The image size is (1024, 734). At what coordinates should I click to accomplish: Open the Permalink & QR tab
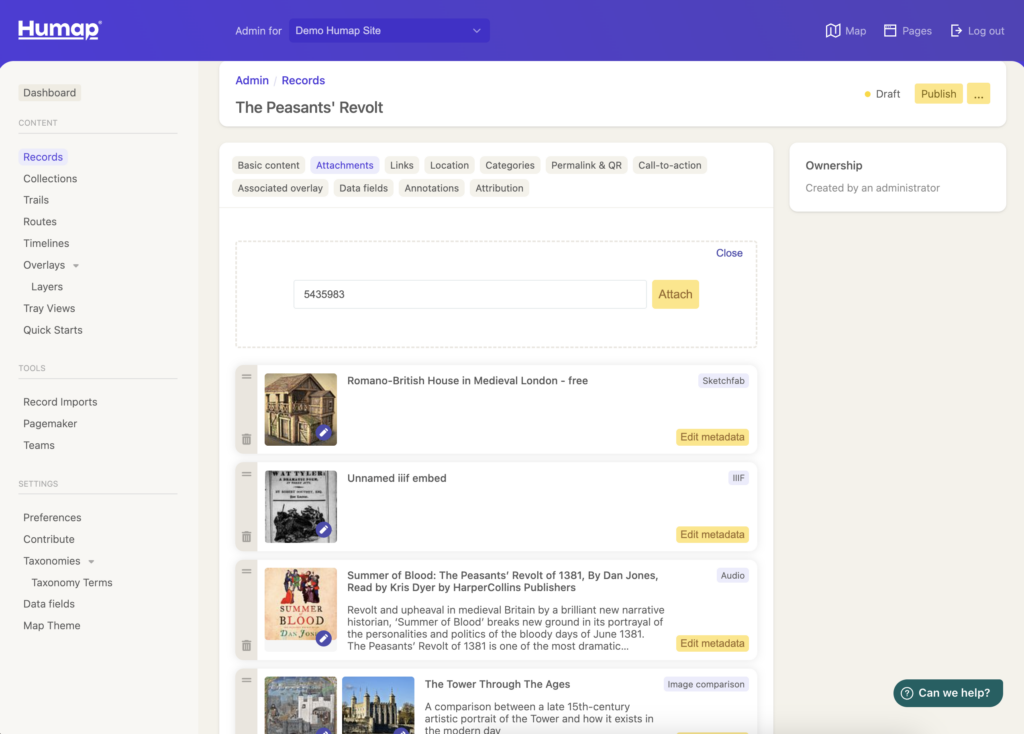coord(586,165)
